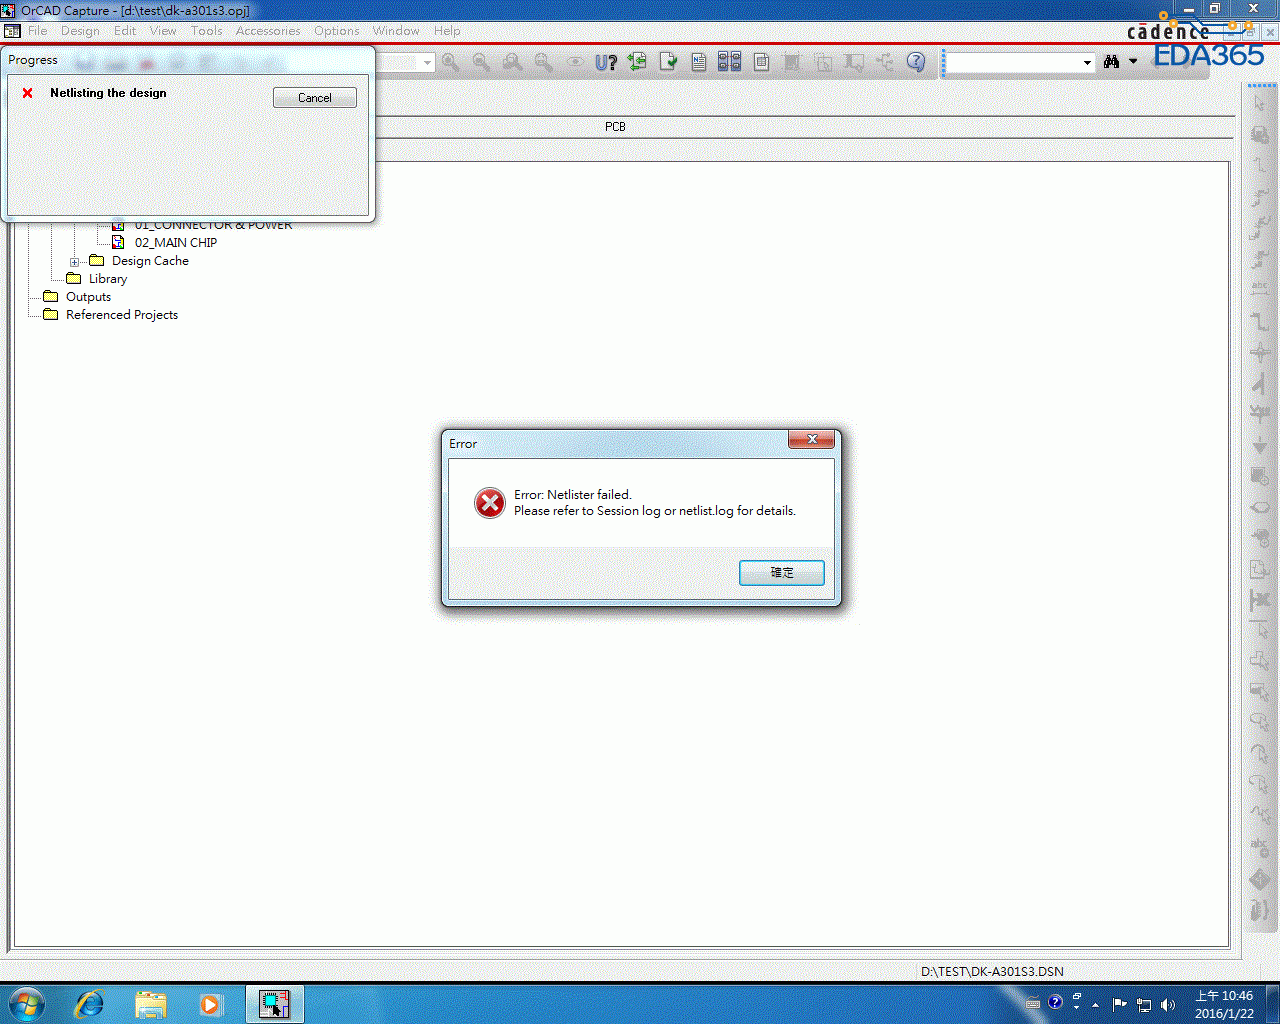Screen dimensions: 1280x1024
Task: Select the Place Part tool in palette
Action: click(x=1260, y=135)
